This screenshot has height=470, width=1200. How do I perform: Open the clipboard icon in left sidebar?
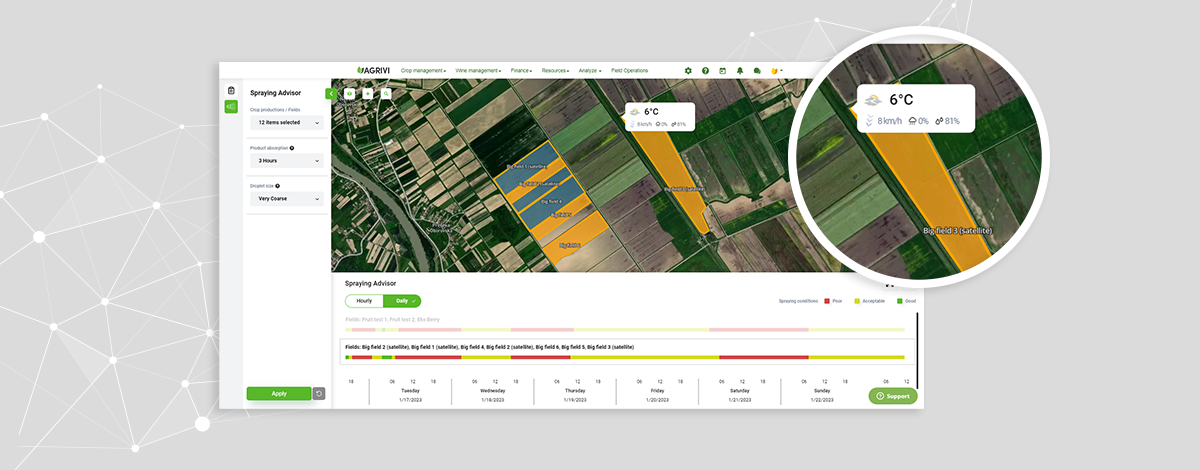coord(231,90)
